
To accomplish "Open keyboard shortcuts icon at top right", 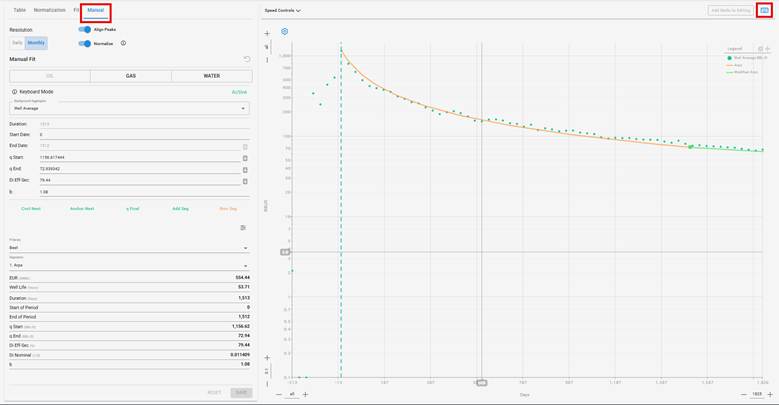I will (764, 10).
